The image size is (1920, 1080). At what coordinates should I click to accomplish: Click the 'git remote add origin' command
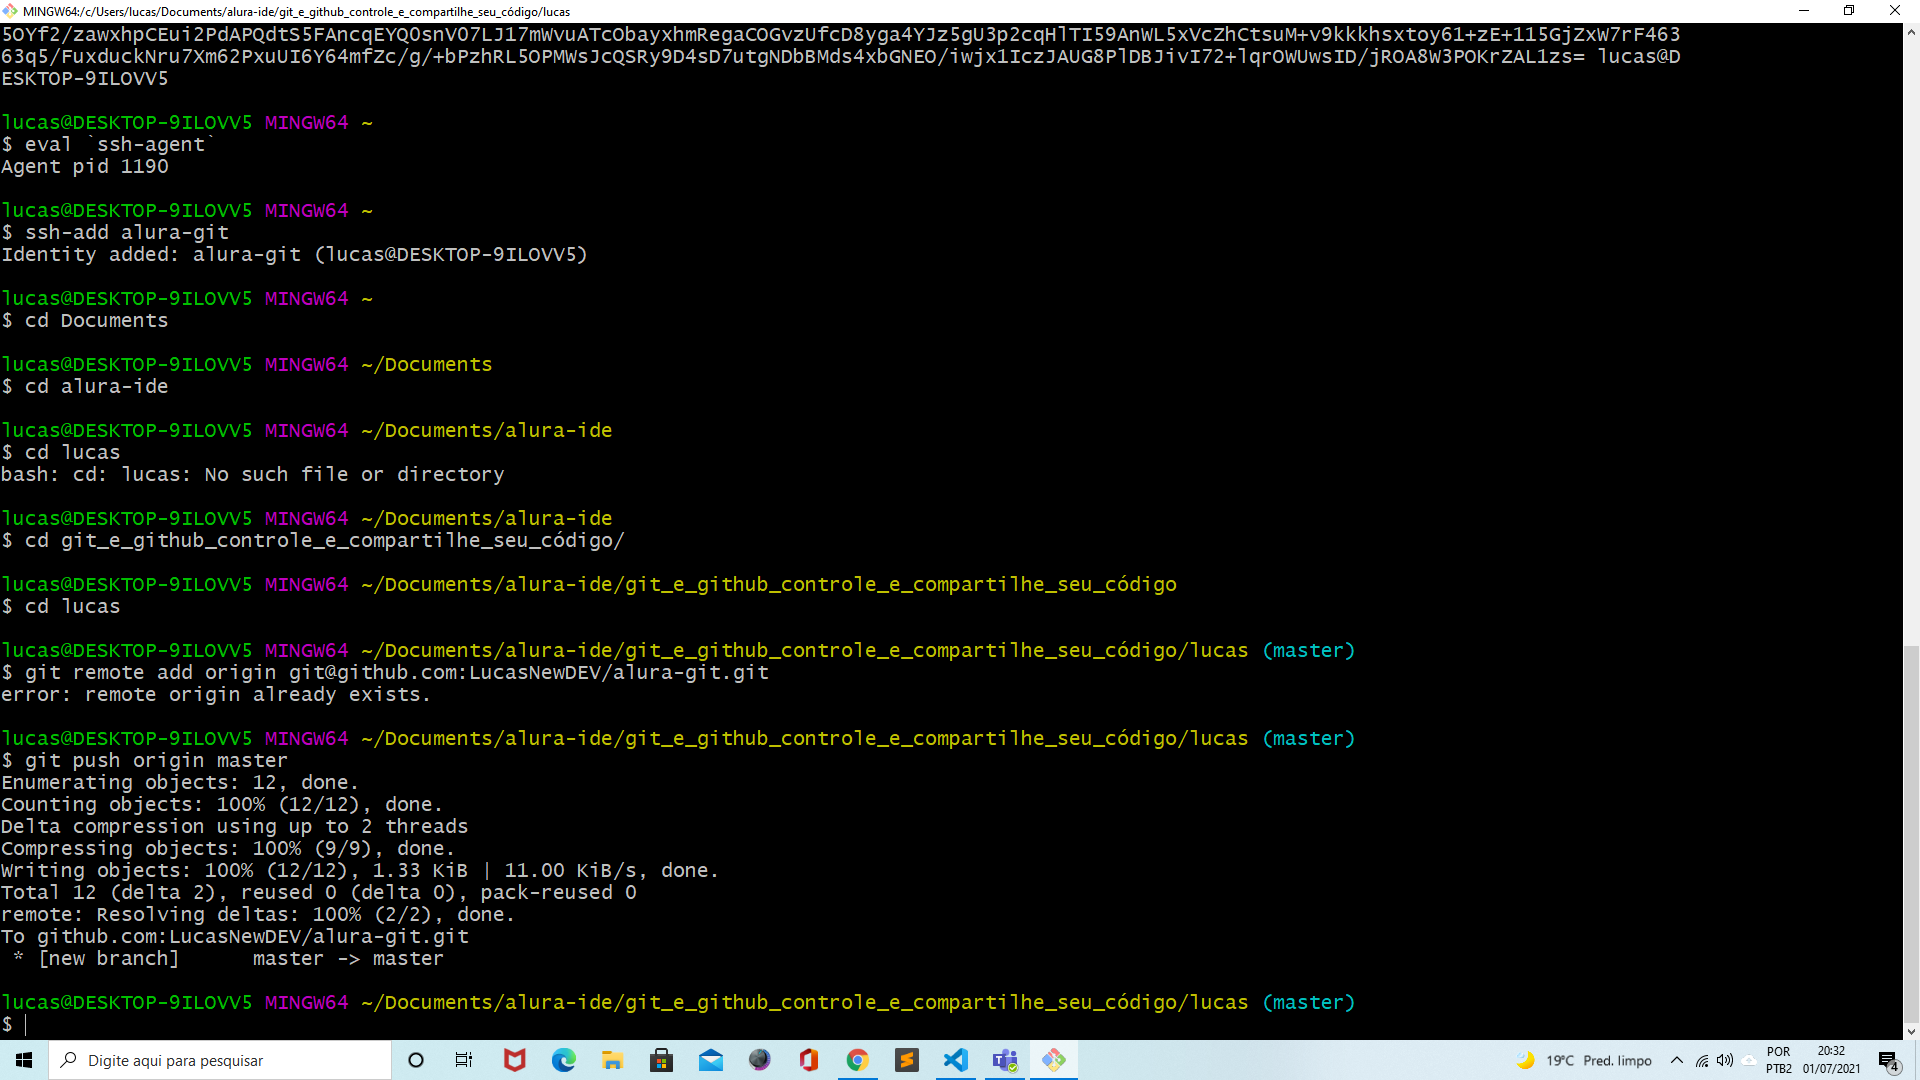click(385, 673)
